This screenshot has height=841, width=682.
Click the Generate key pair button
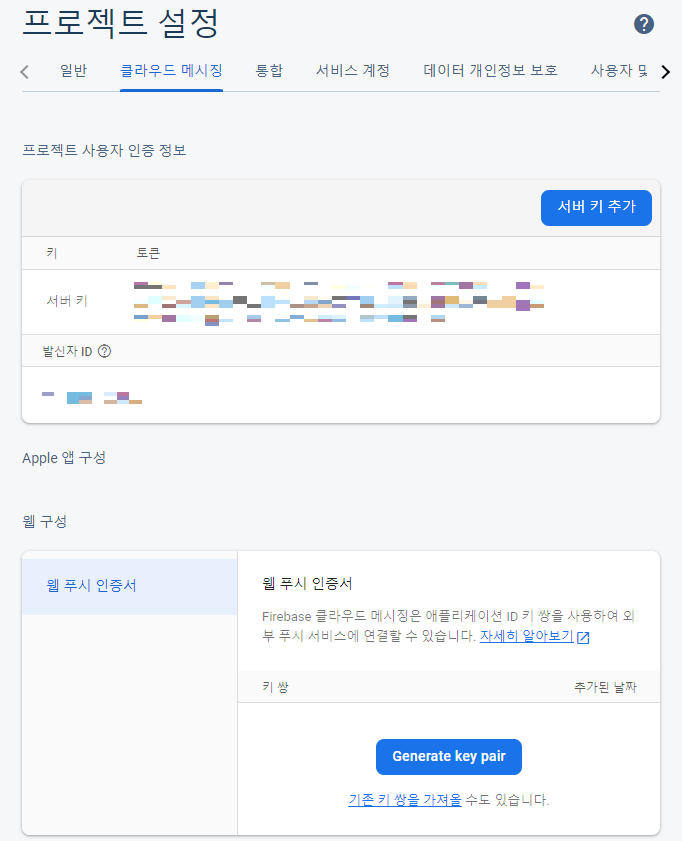point(449,757)
